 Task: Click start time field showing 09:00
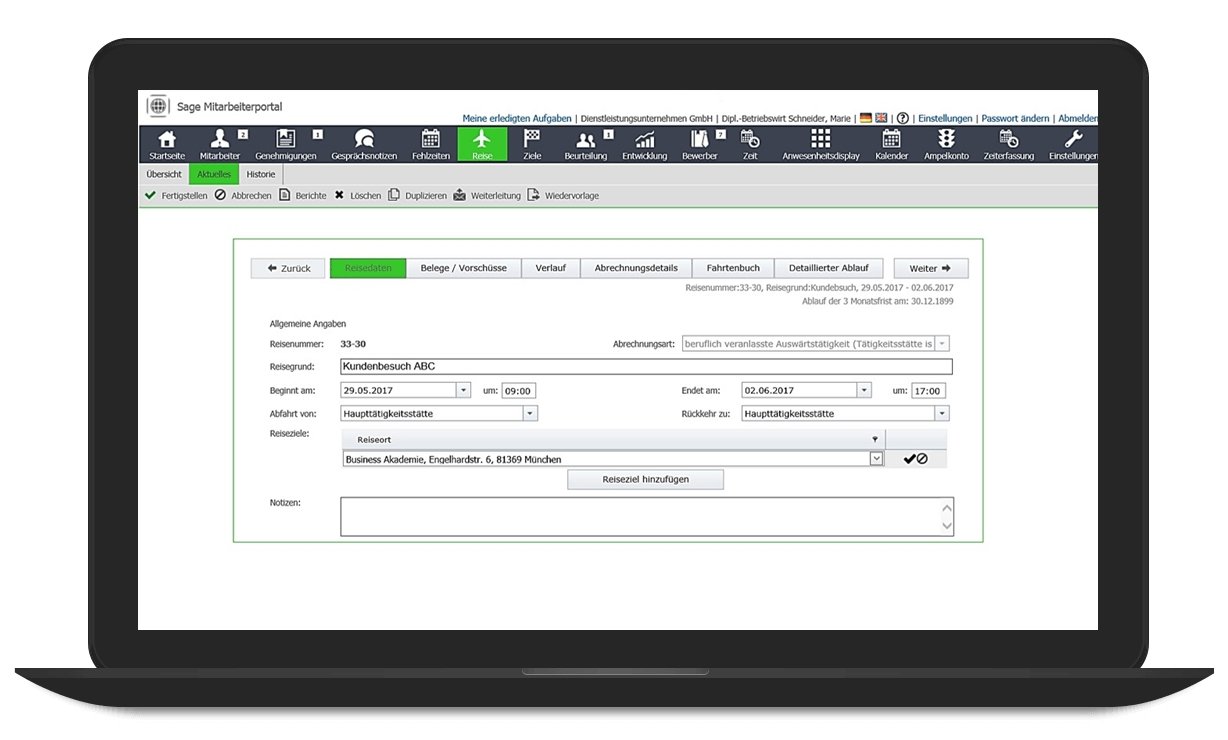(x=518, y=391)
